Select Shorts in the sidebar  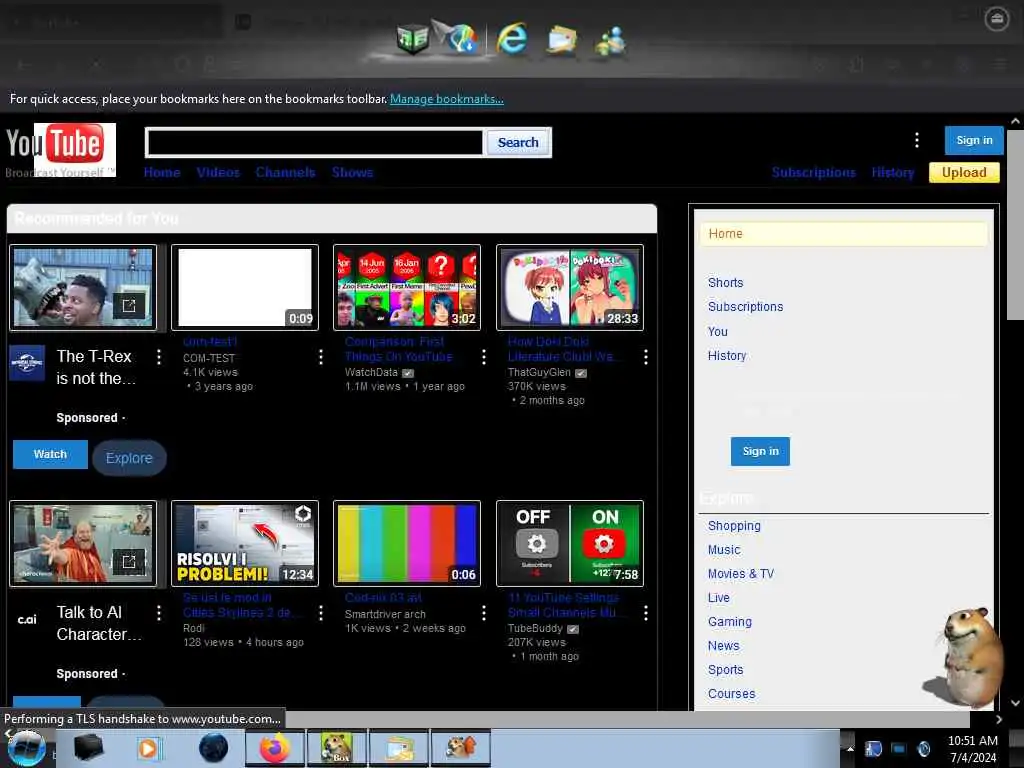tap(726, 283)
